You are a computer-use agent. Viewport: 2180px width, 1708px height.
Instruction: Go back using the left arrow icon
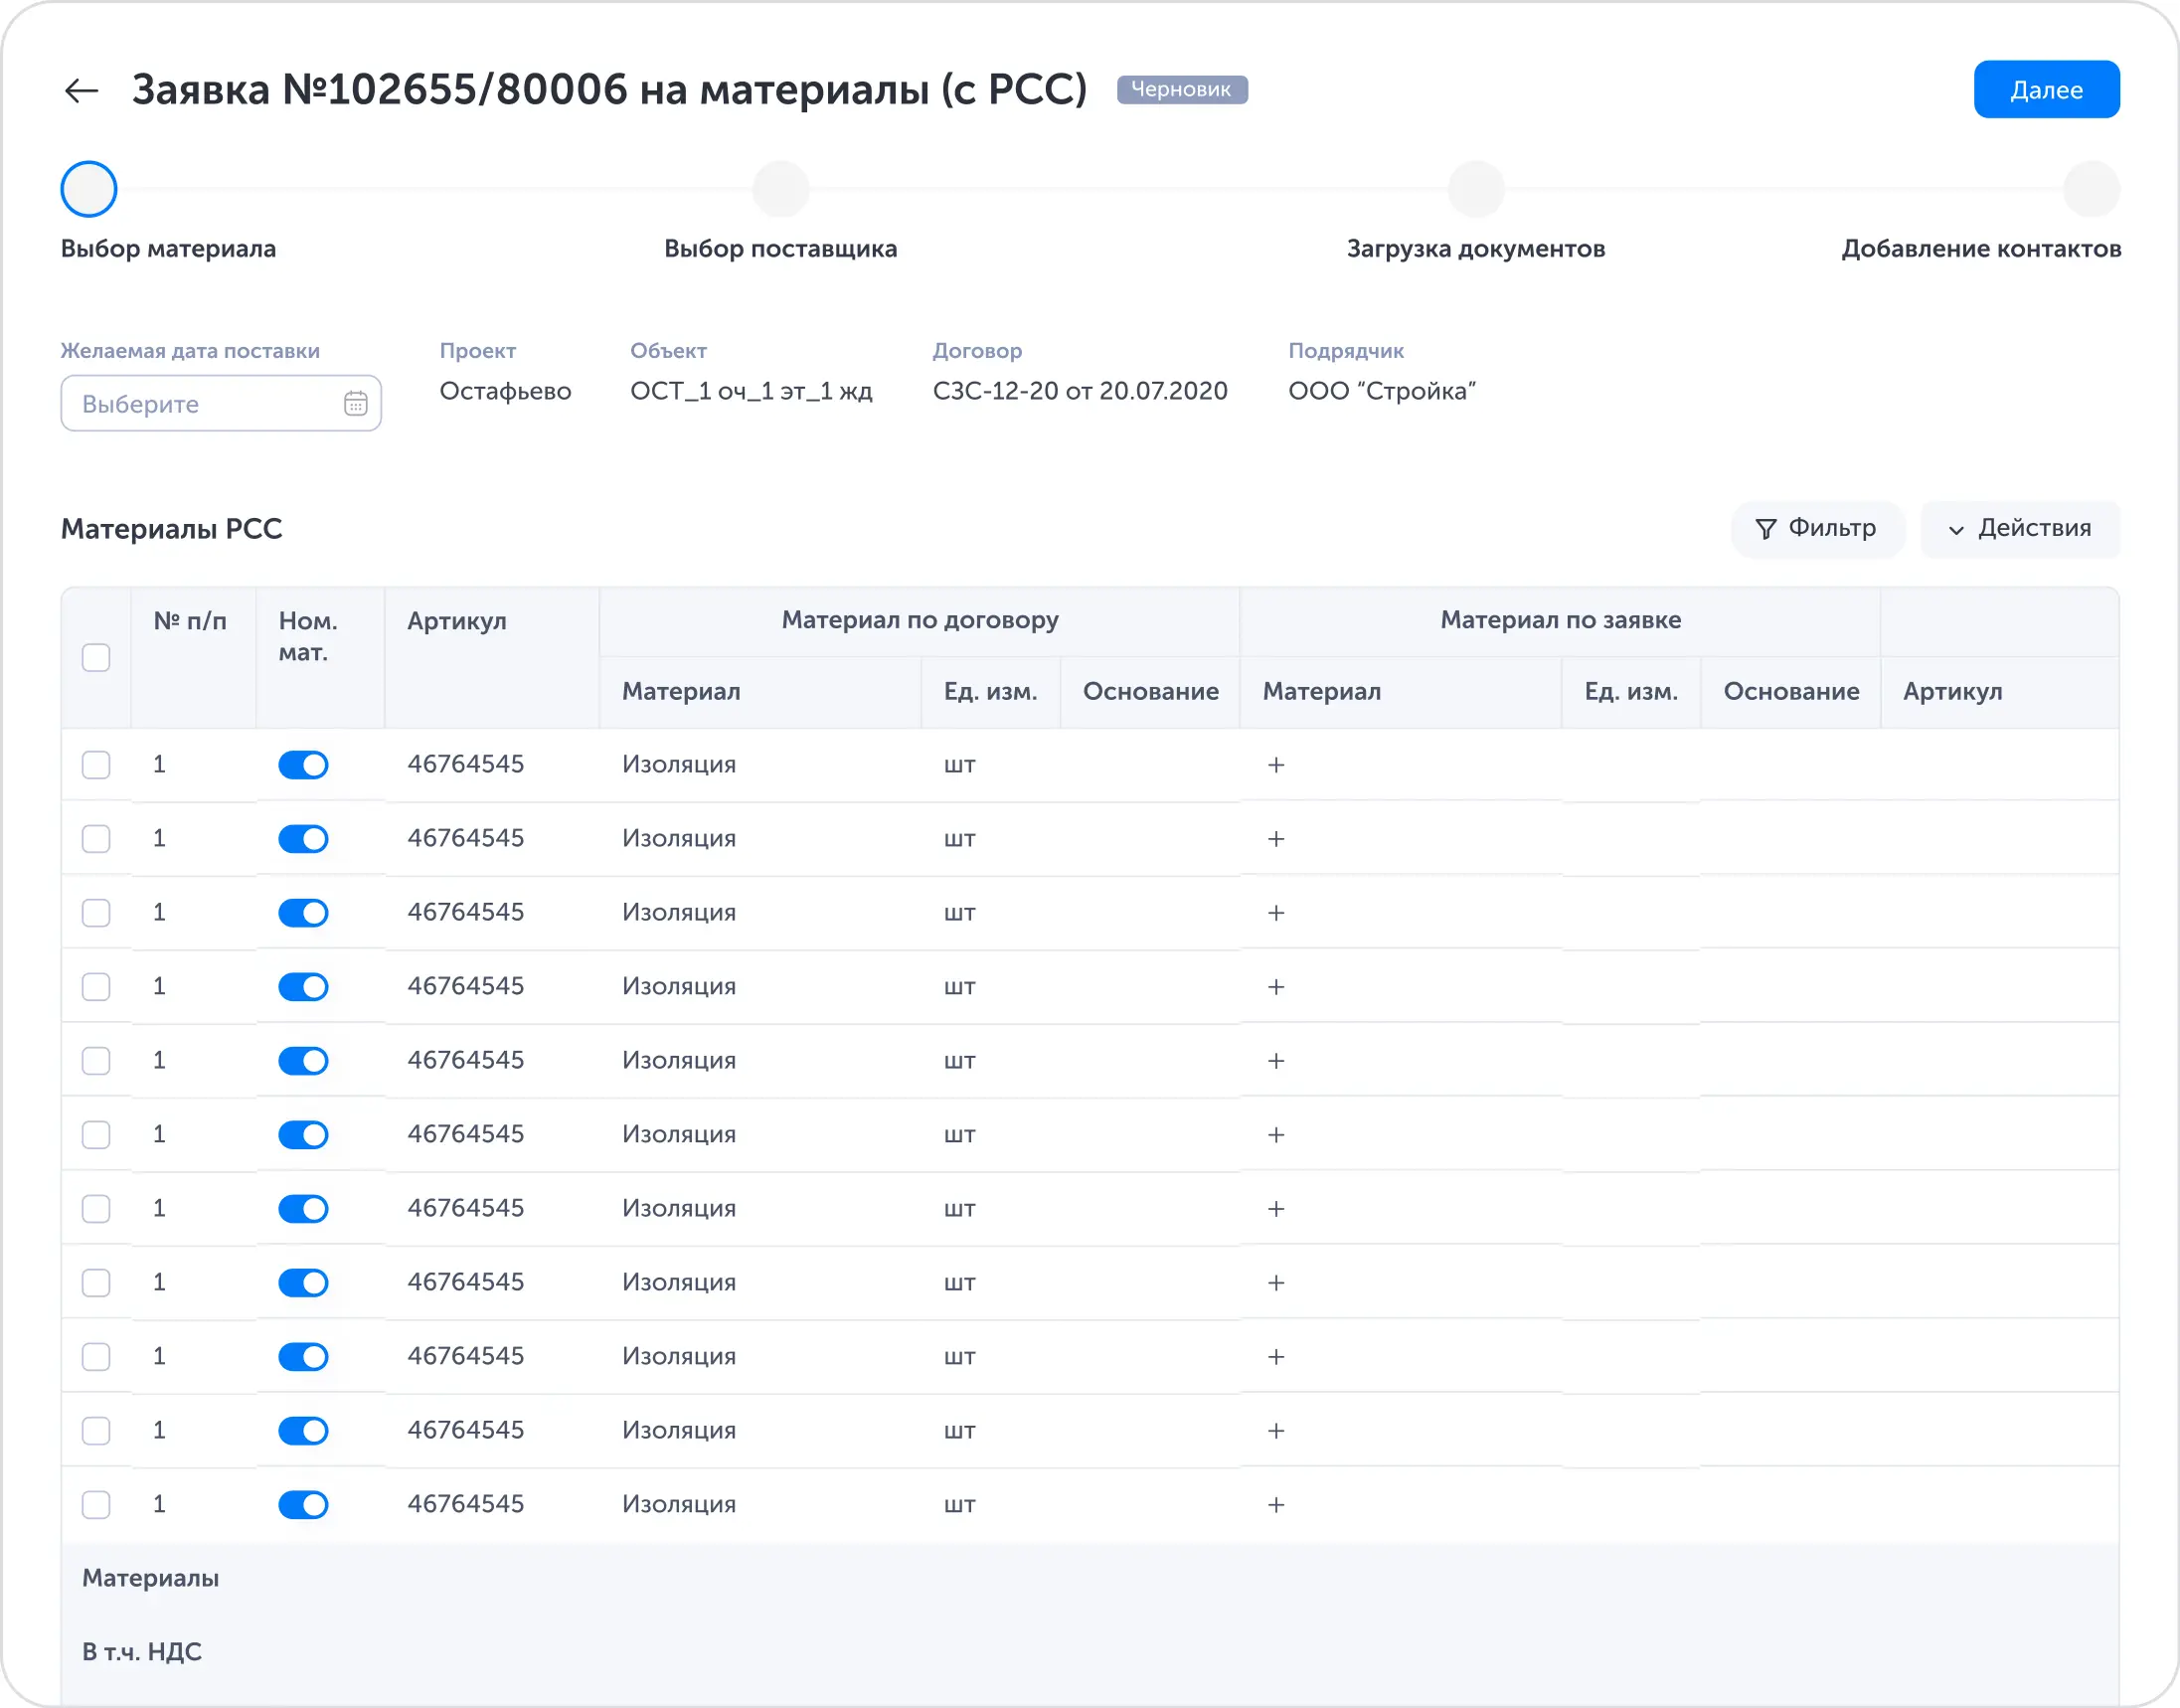click(81, 90)
